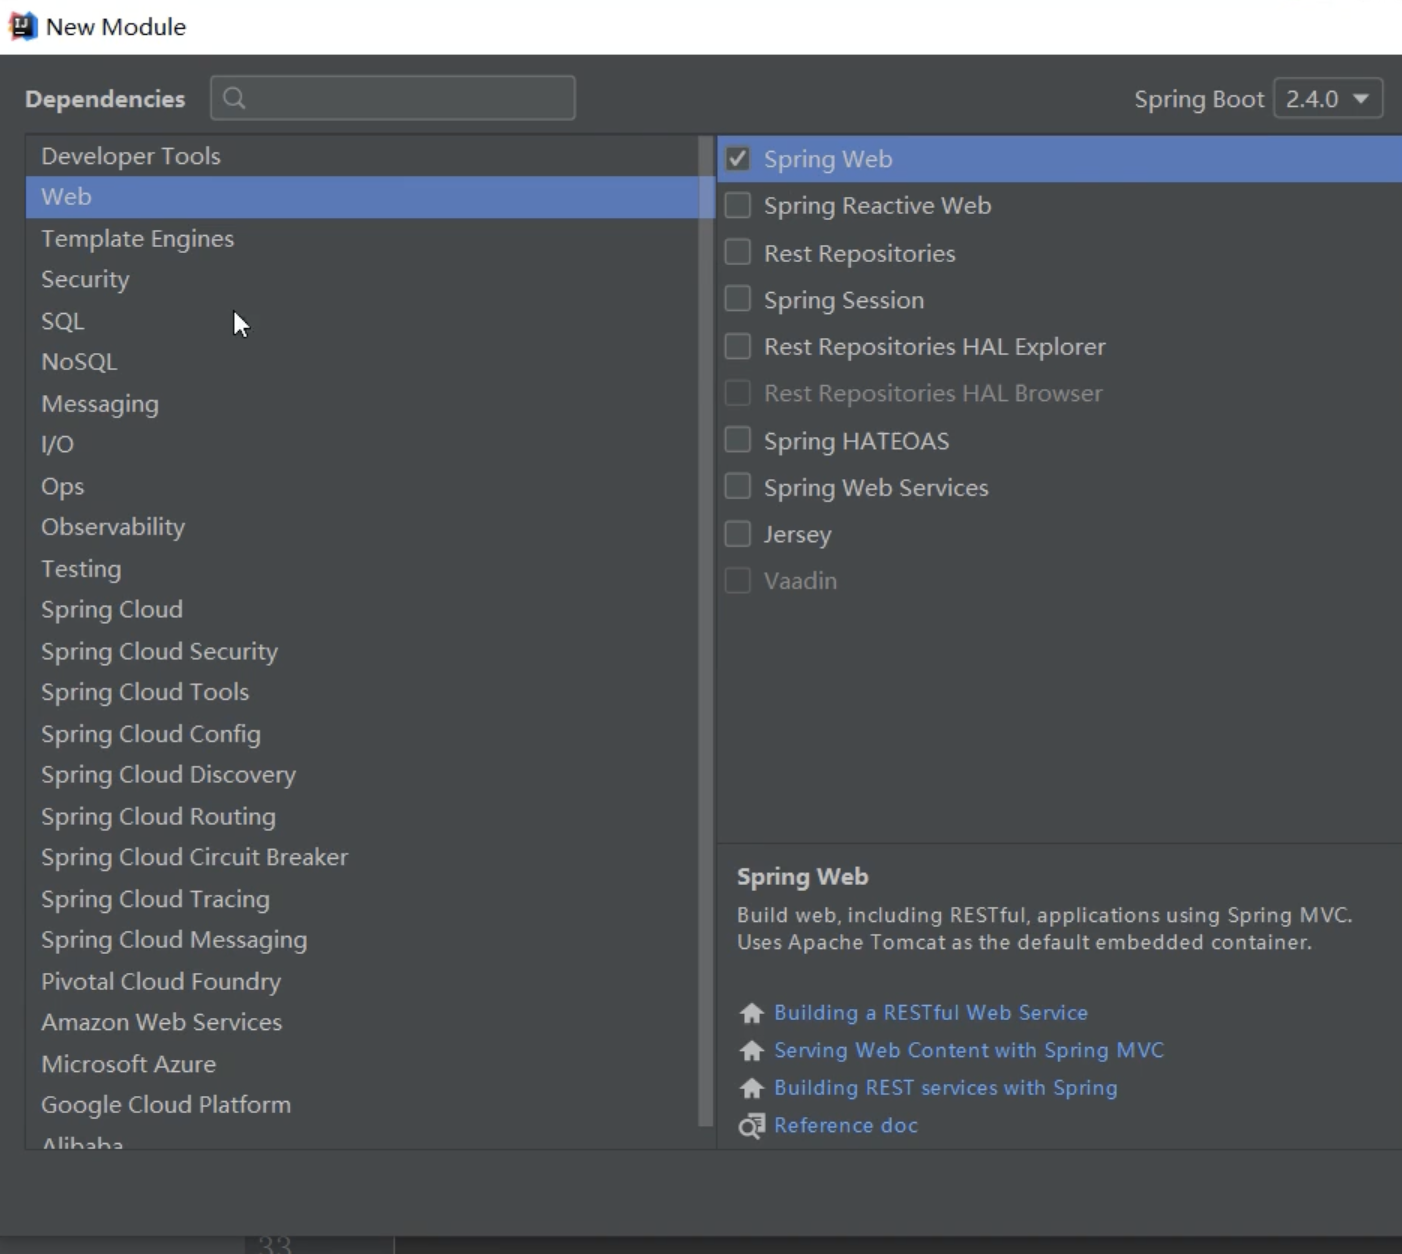
Task: Select Spring Cloud Tracing category
Action: coord(364,899)
